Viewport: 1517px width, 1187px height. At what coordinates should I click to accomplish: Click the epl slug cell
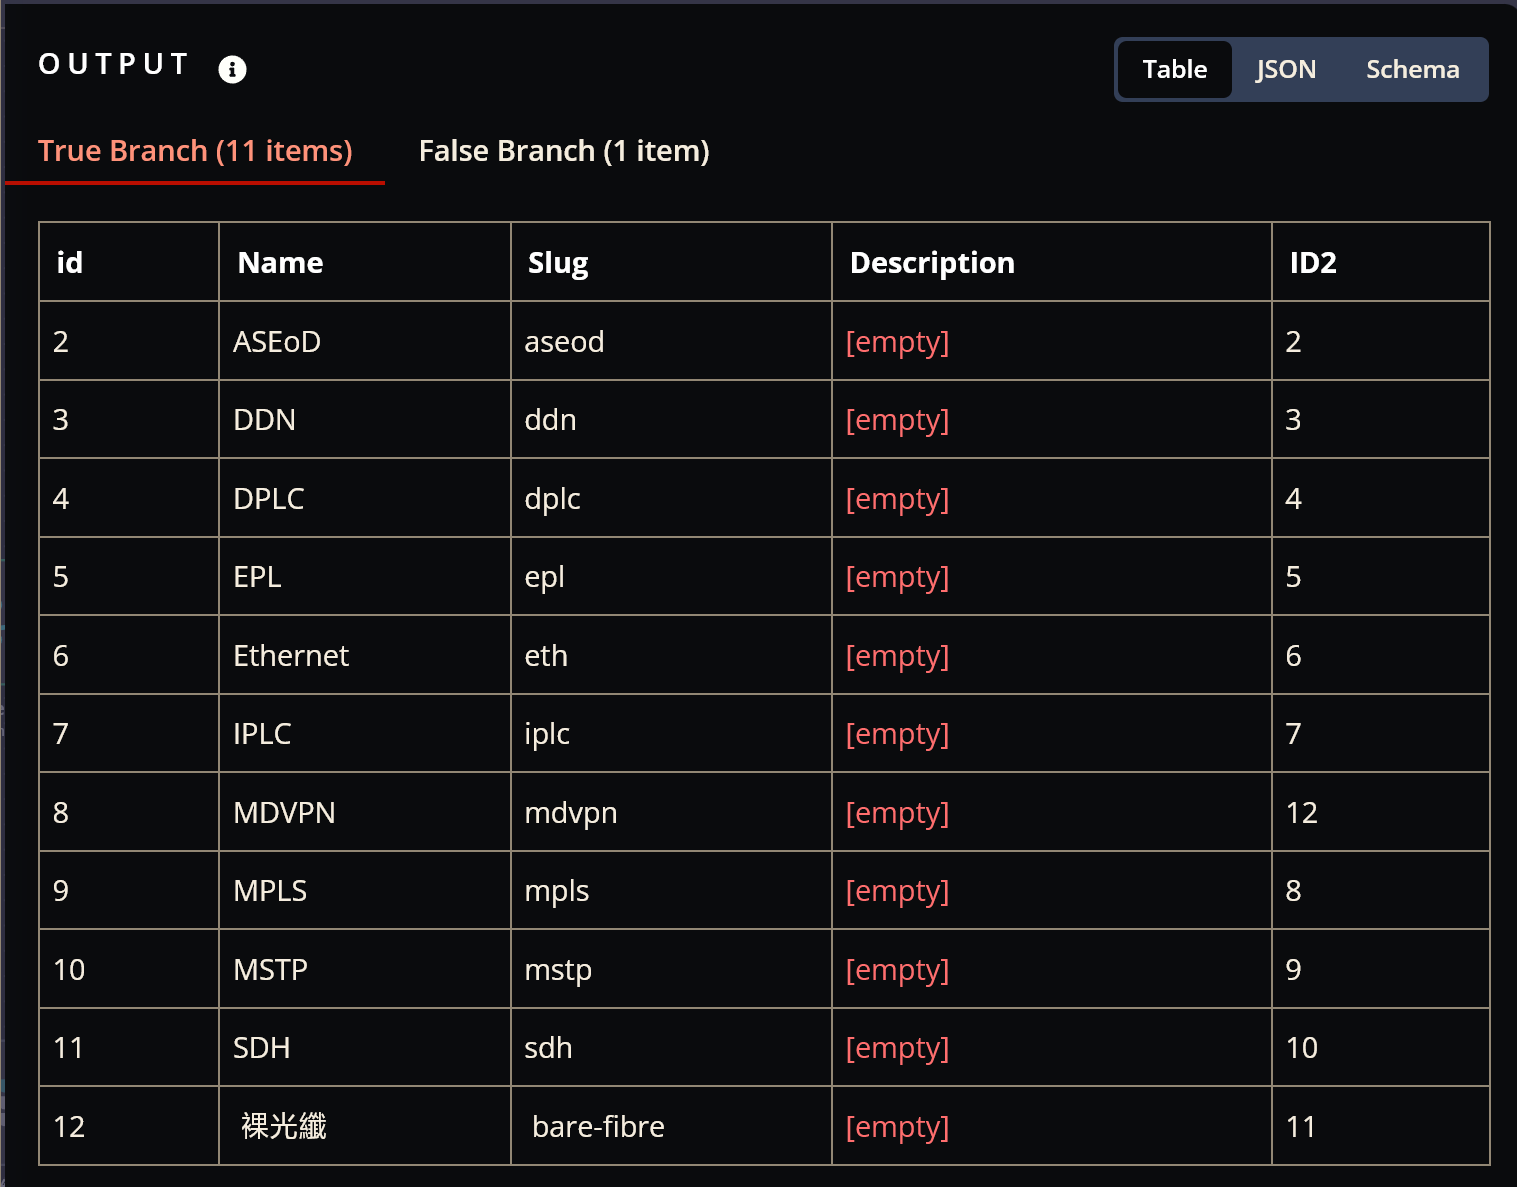point(671,576)
